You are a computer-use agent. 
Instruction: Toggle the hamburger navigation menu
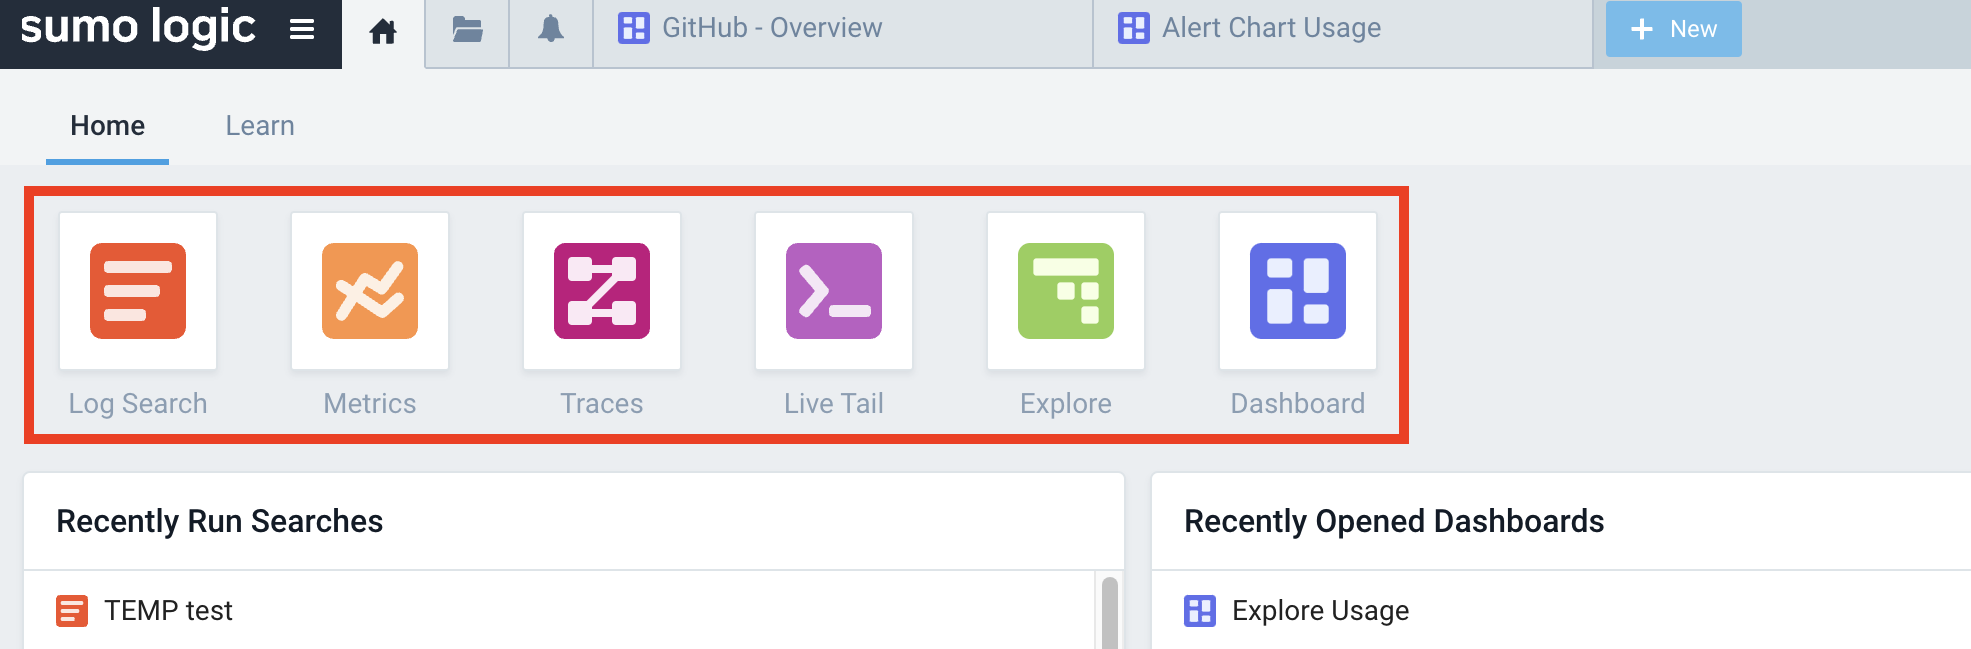tap(302, 30)
